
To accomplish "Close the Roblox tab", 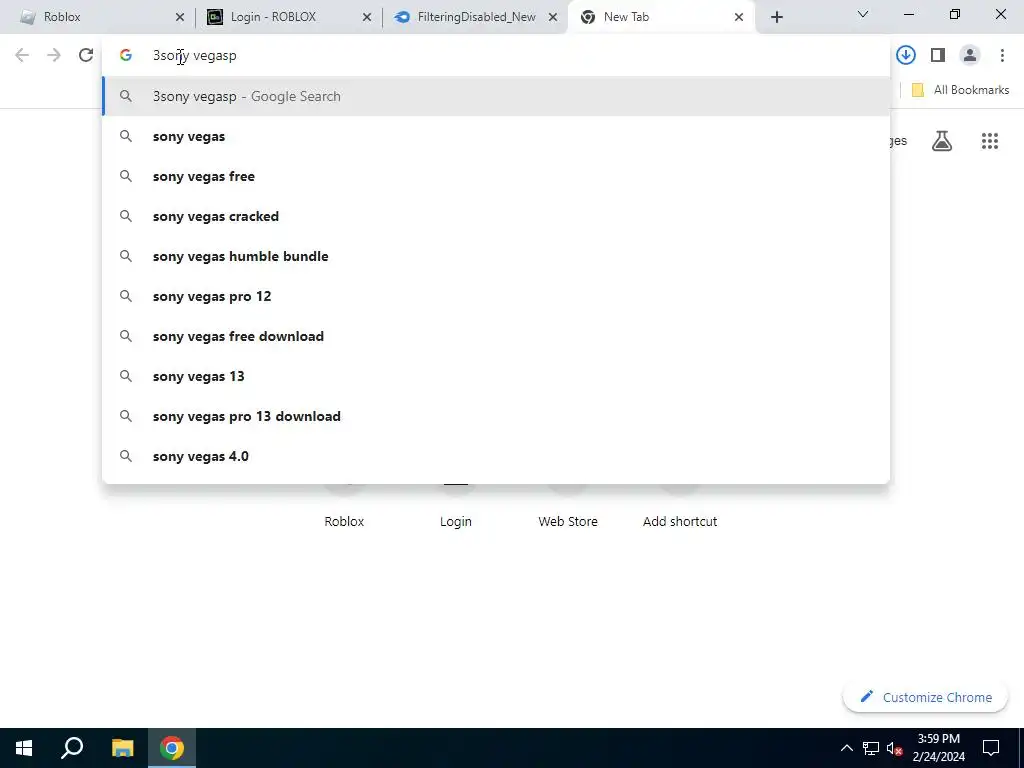I will tap(180, 18).
